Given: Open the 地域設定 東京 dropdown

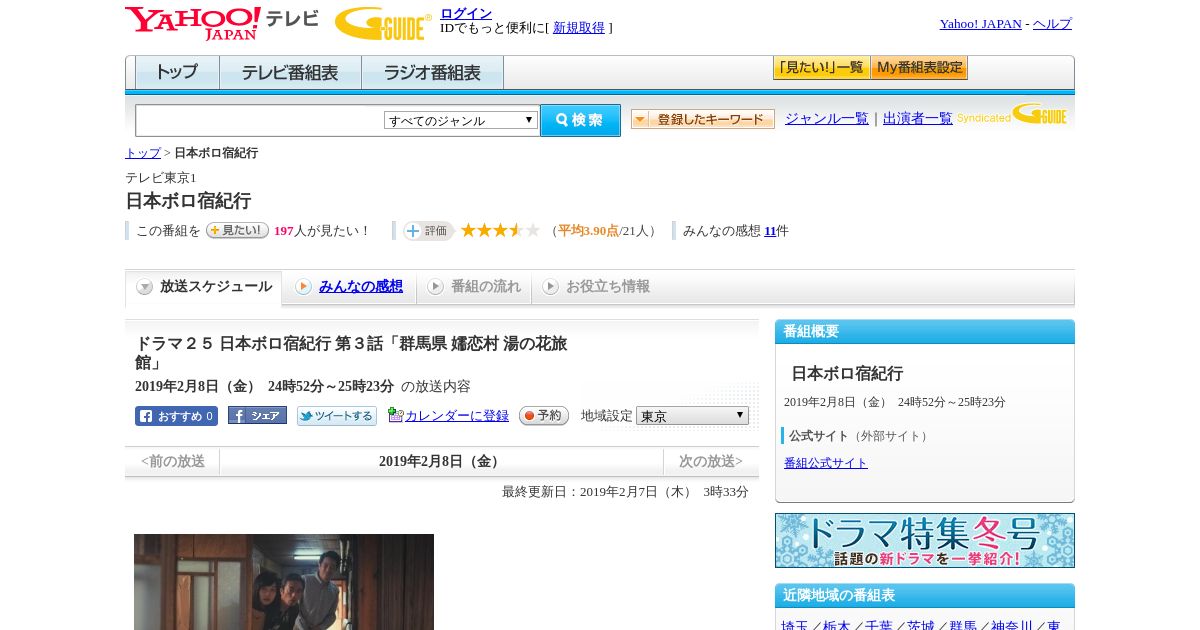Looking at the screenshot, I should pos(692,416).
